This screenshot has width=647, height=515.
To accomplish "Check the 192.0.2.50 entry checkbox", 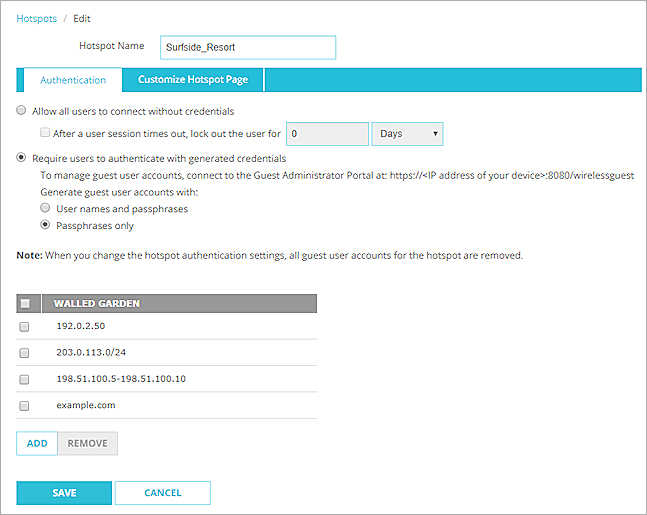I will click(x=25, y=327).
